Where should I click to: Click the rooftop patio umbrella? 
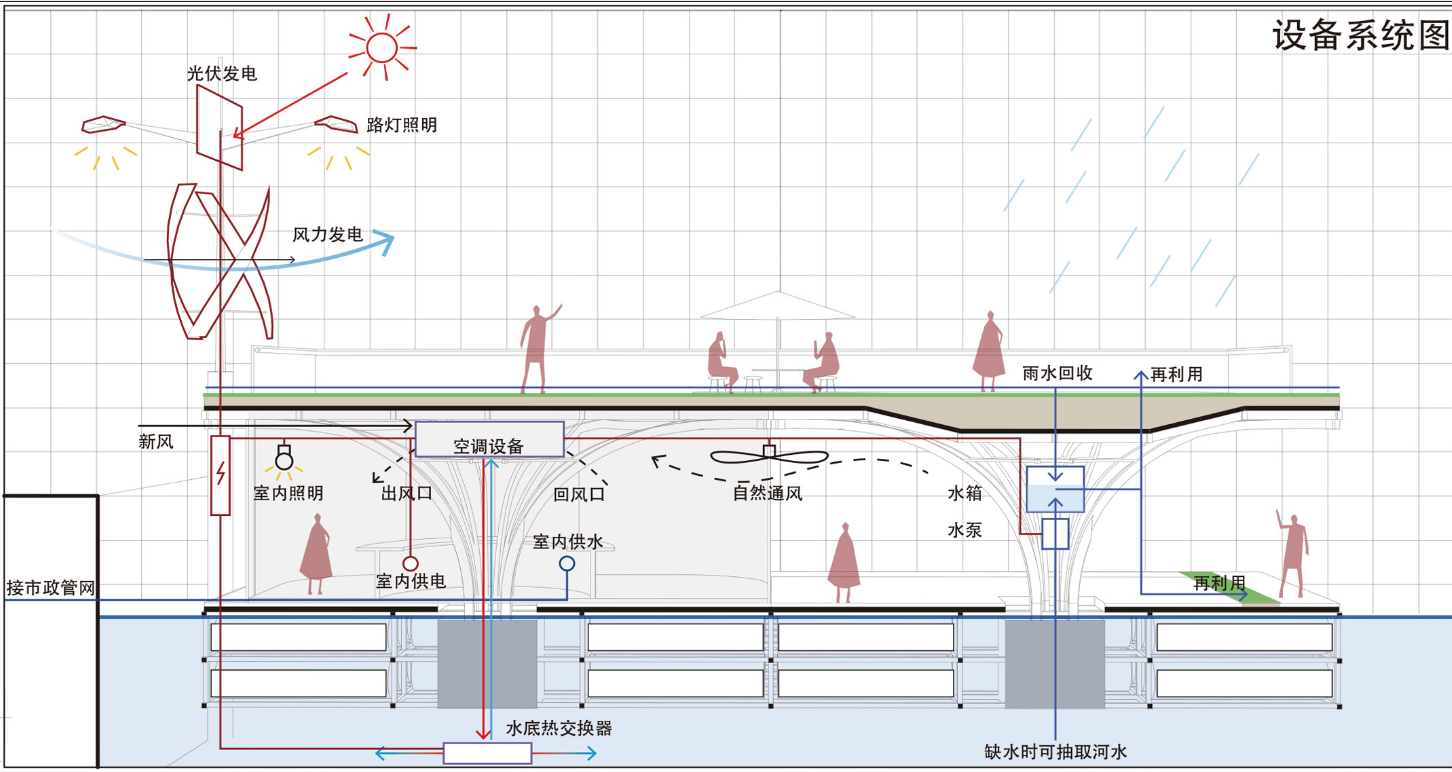coord(777,305)
